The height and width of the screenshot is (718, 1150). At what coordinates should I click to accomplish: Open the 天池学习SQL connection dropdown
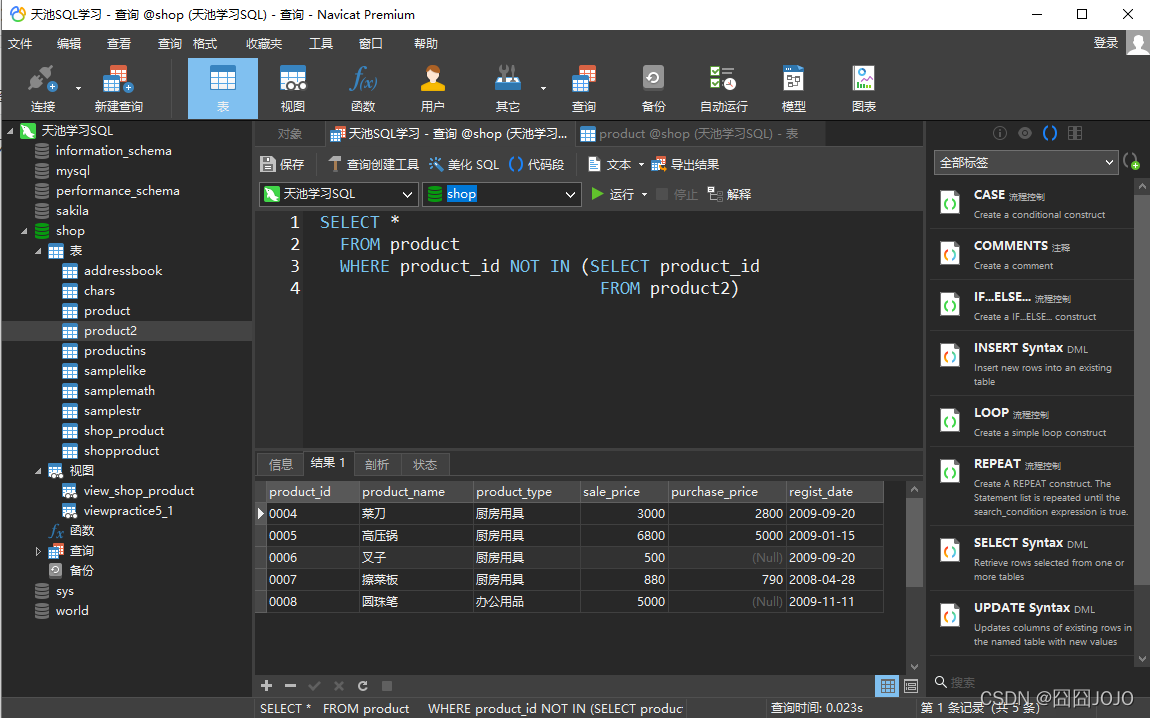(339, 194)
